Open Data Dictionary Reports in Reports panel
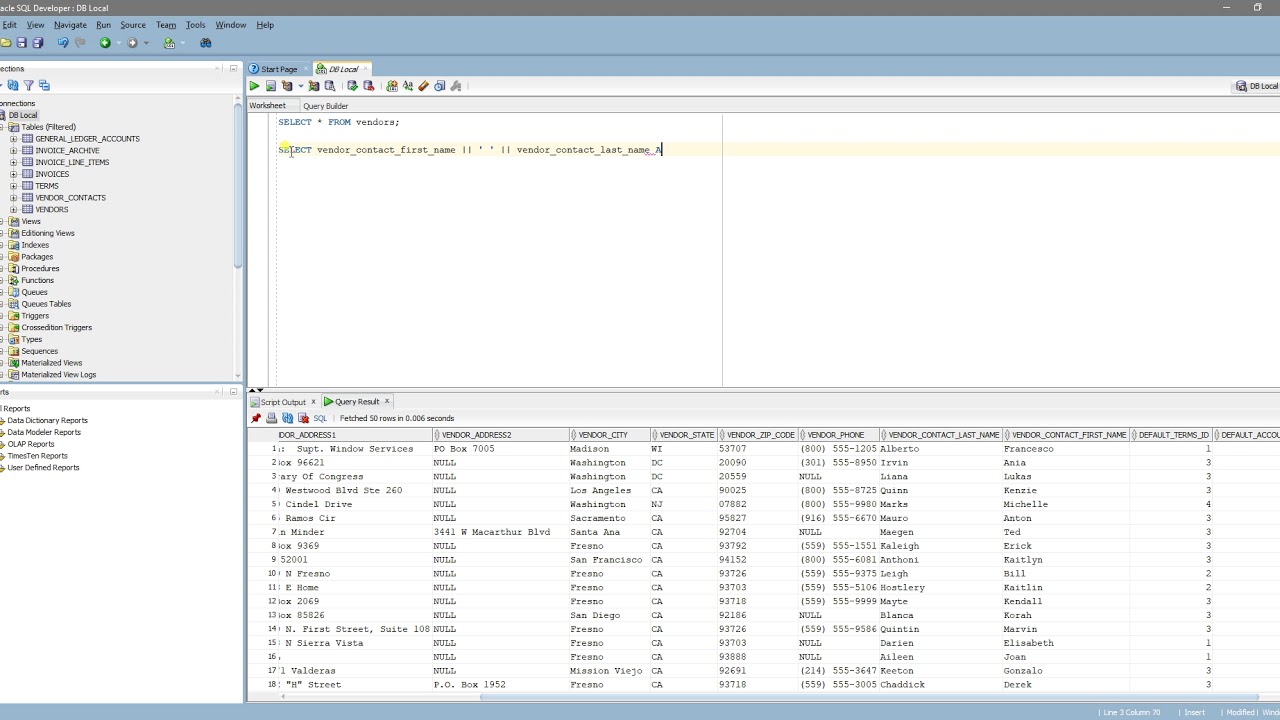Screen dimensions: 1280x720 pyautogui.click(x=47, y=421)
